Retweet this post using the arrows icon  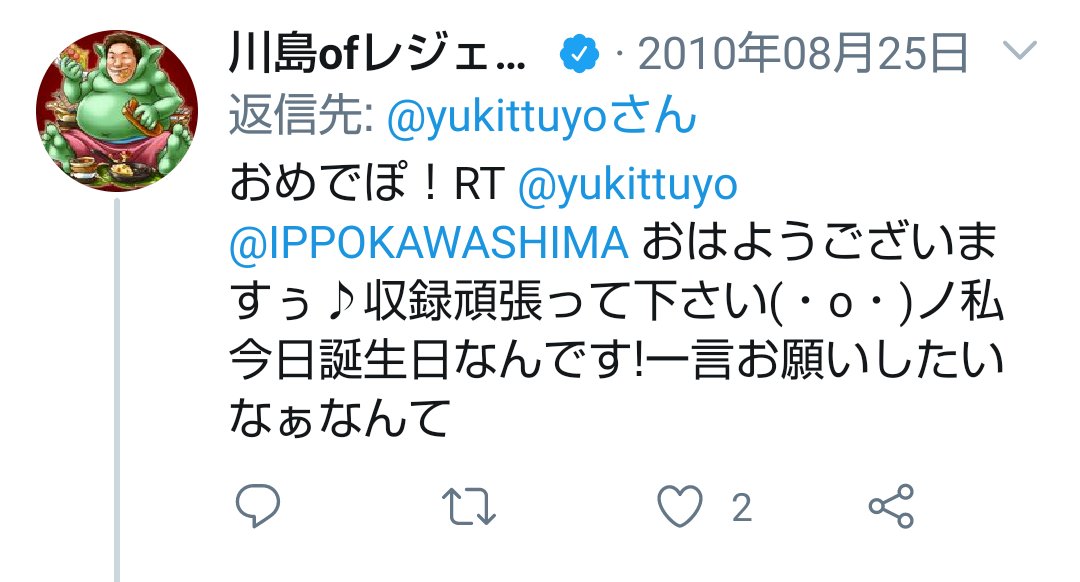click(468, 507)
